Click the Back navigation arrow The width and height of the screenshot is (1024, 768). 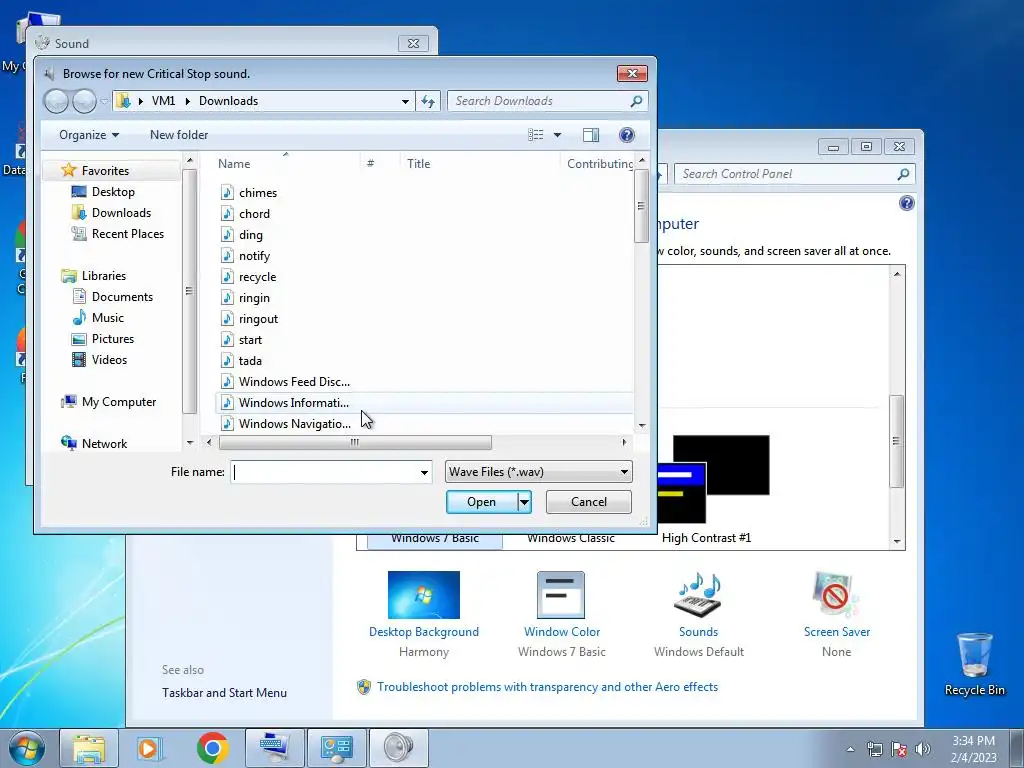tap(56, 101)
